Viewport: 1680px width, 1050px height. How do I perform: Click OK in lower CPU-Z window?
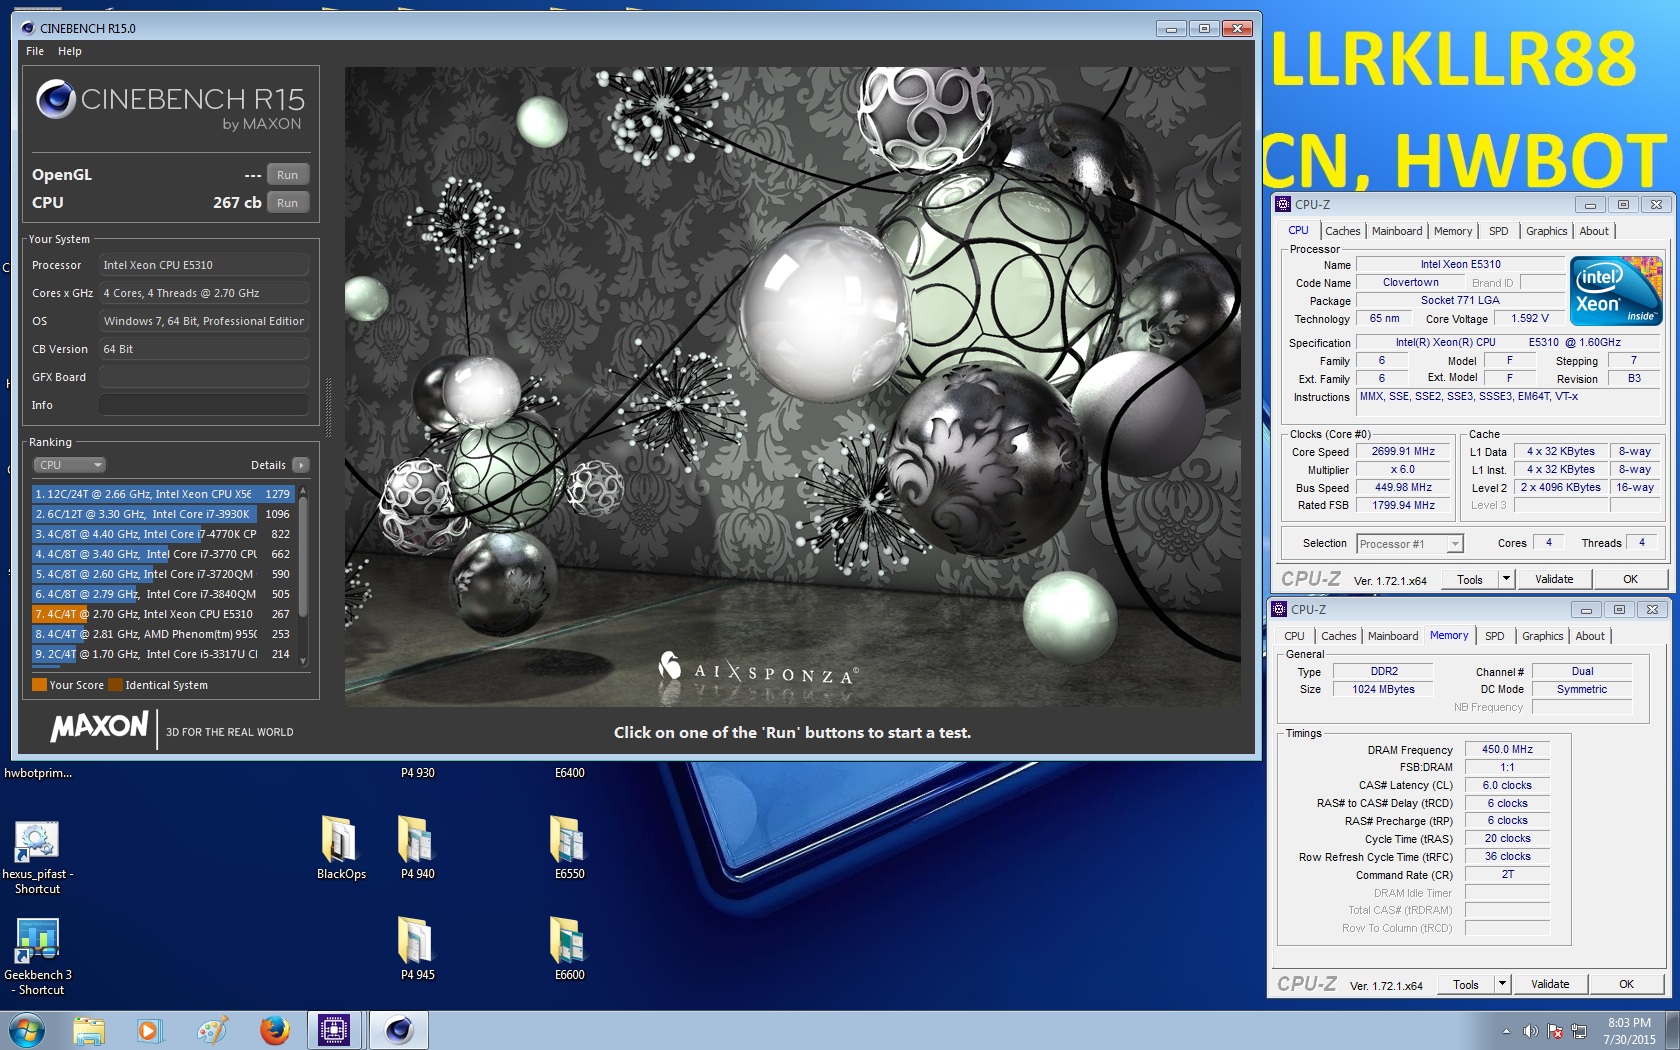(x=1626, y=984)
